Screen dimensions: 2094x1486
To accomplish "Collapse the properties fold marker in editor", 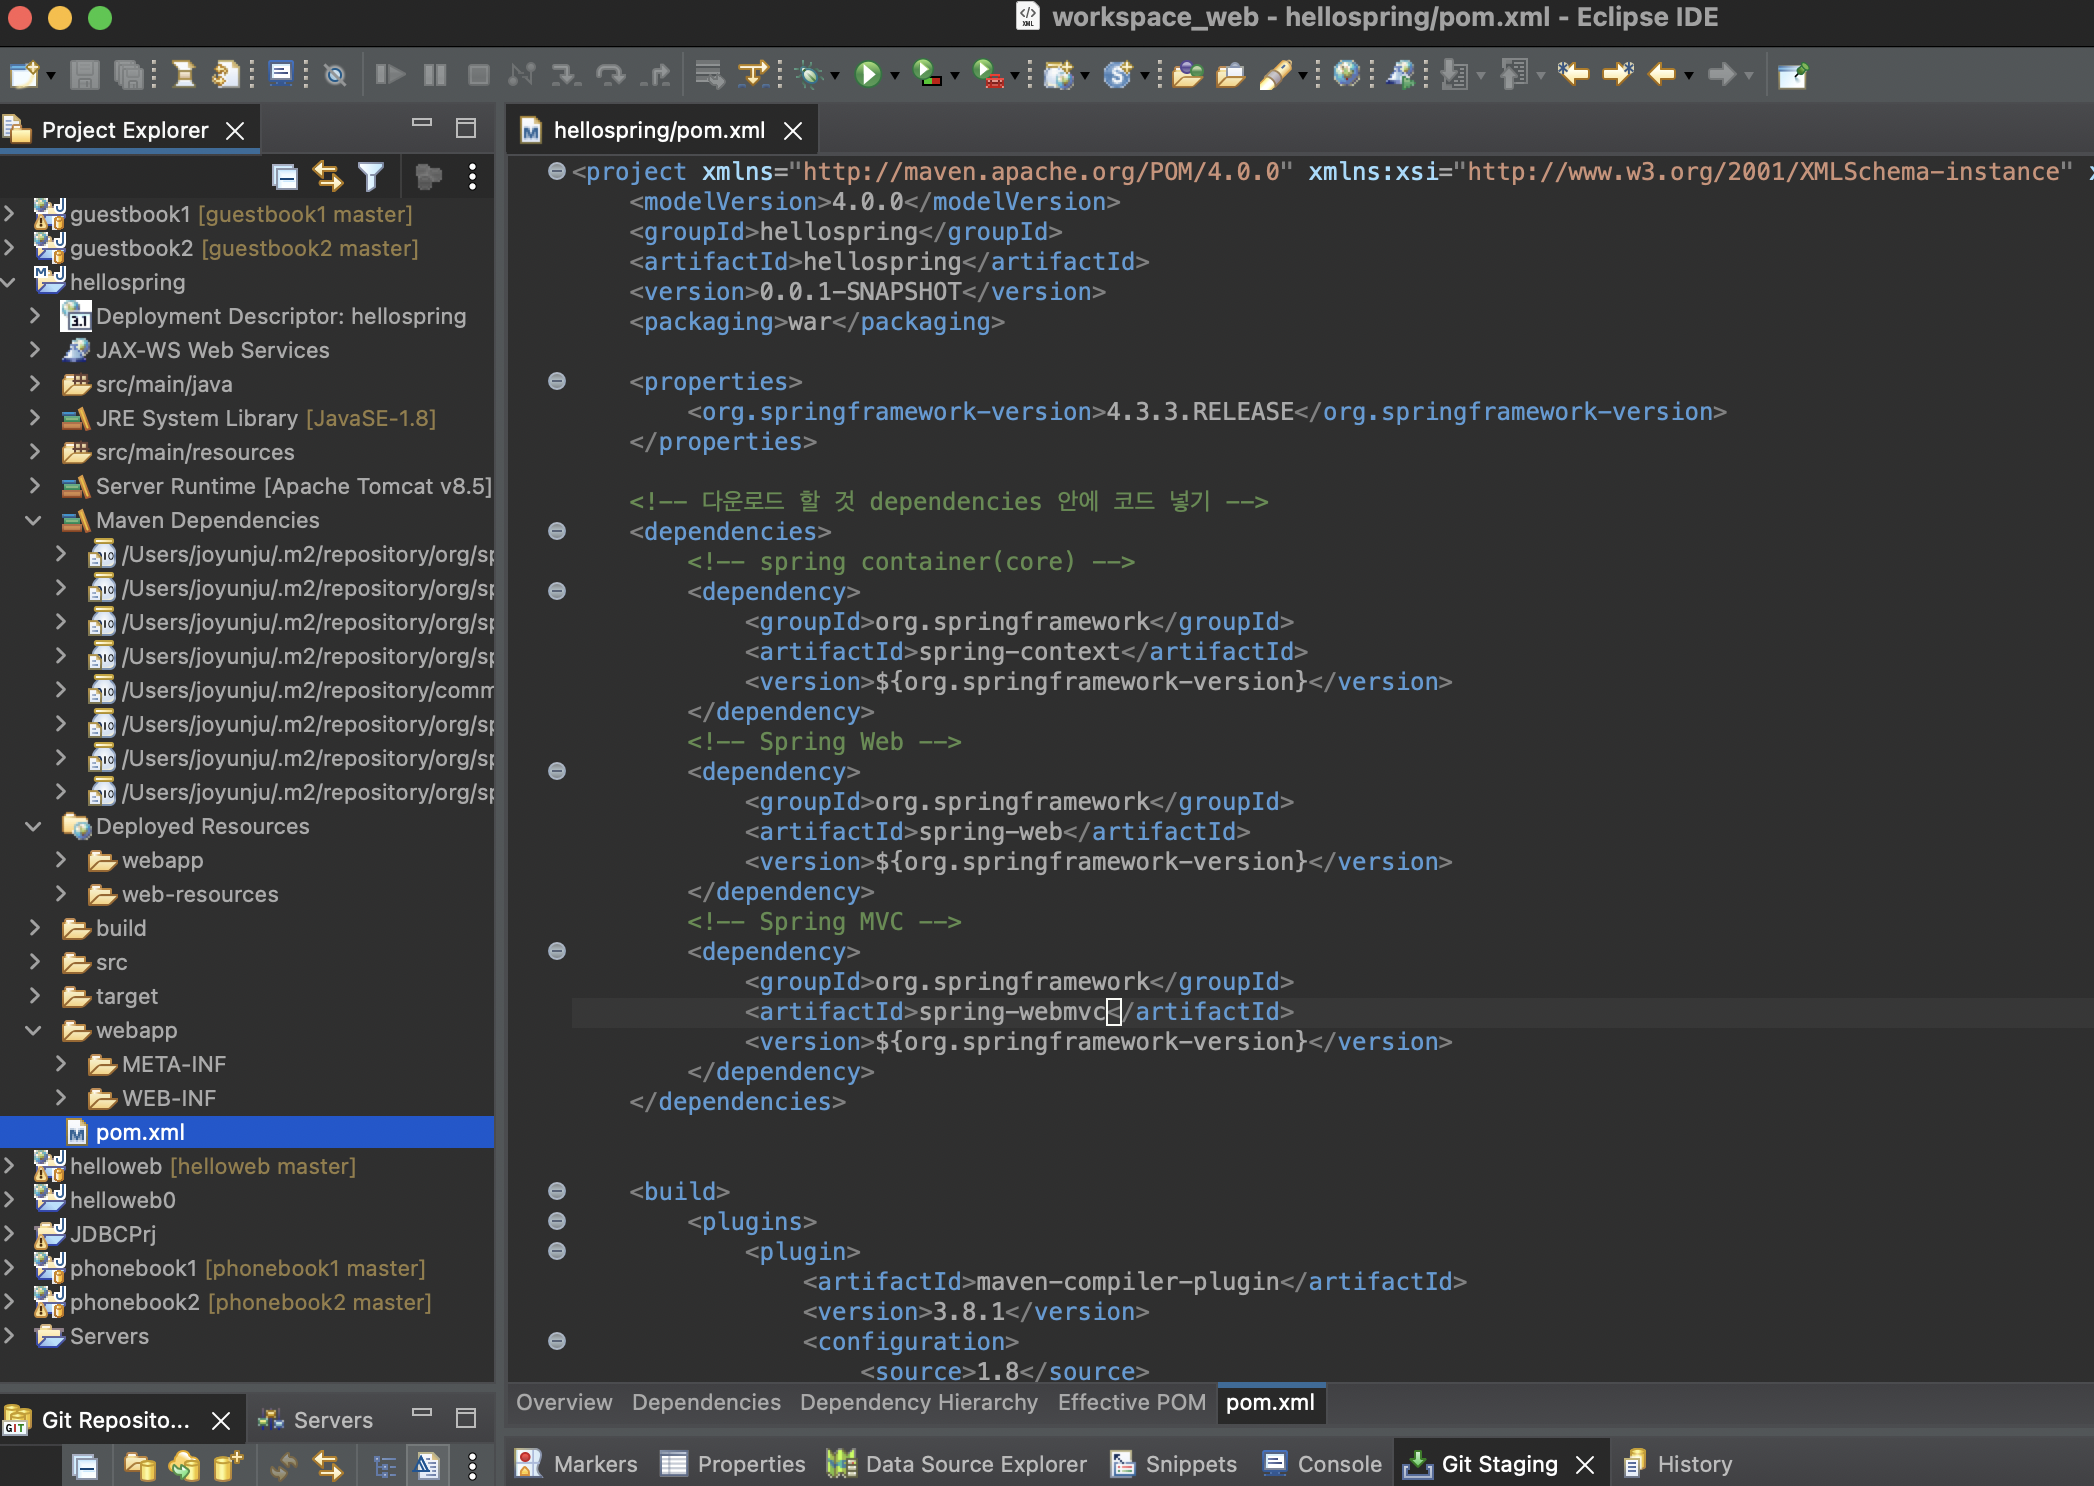I will coord(557,381).
